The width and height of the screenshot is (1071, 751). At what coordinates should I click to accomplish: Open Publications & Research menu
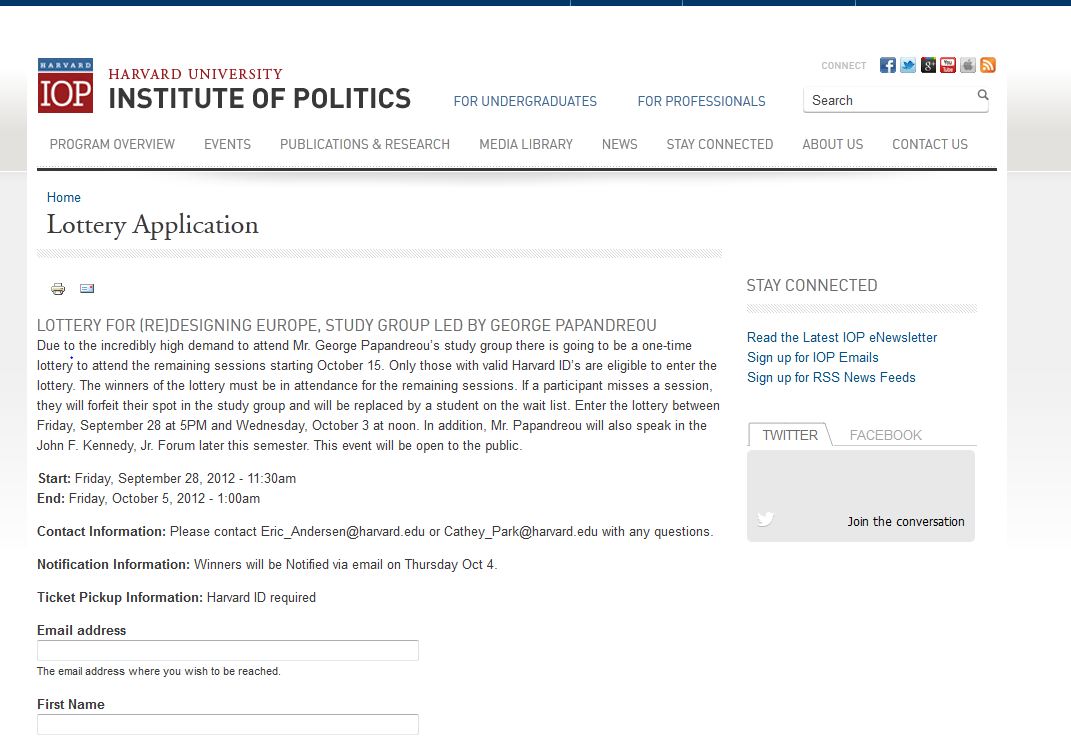[365, 144]
